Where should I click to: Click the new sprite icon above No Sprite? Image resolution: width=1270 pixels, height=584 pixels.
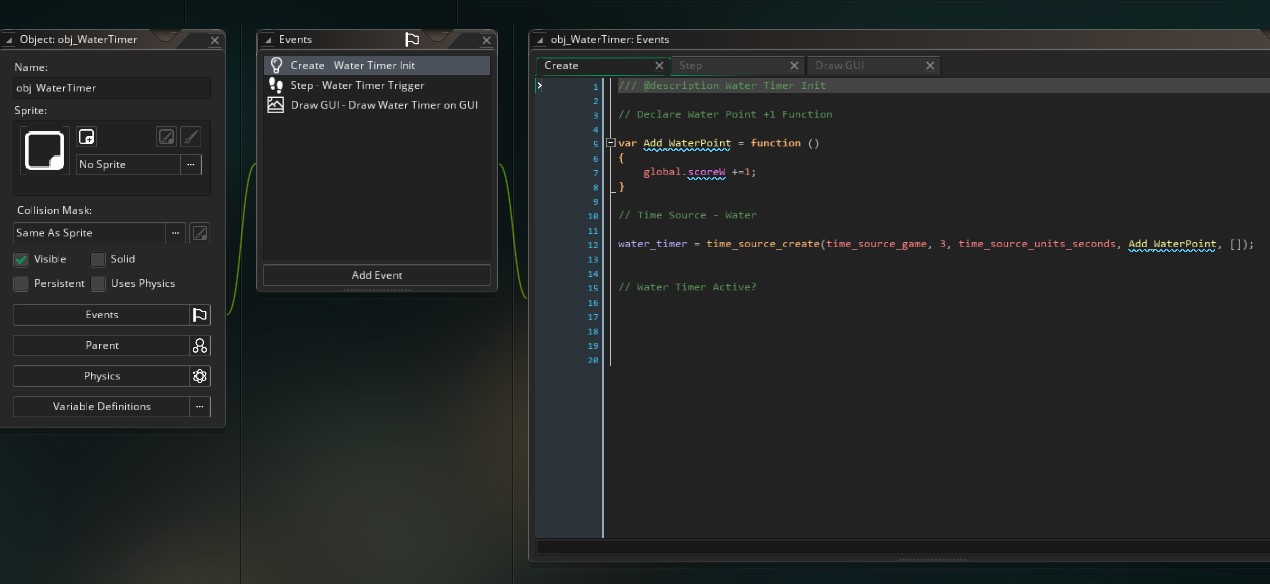point(87,137)
